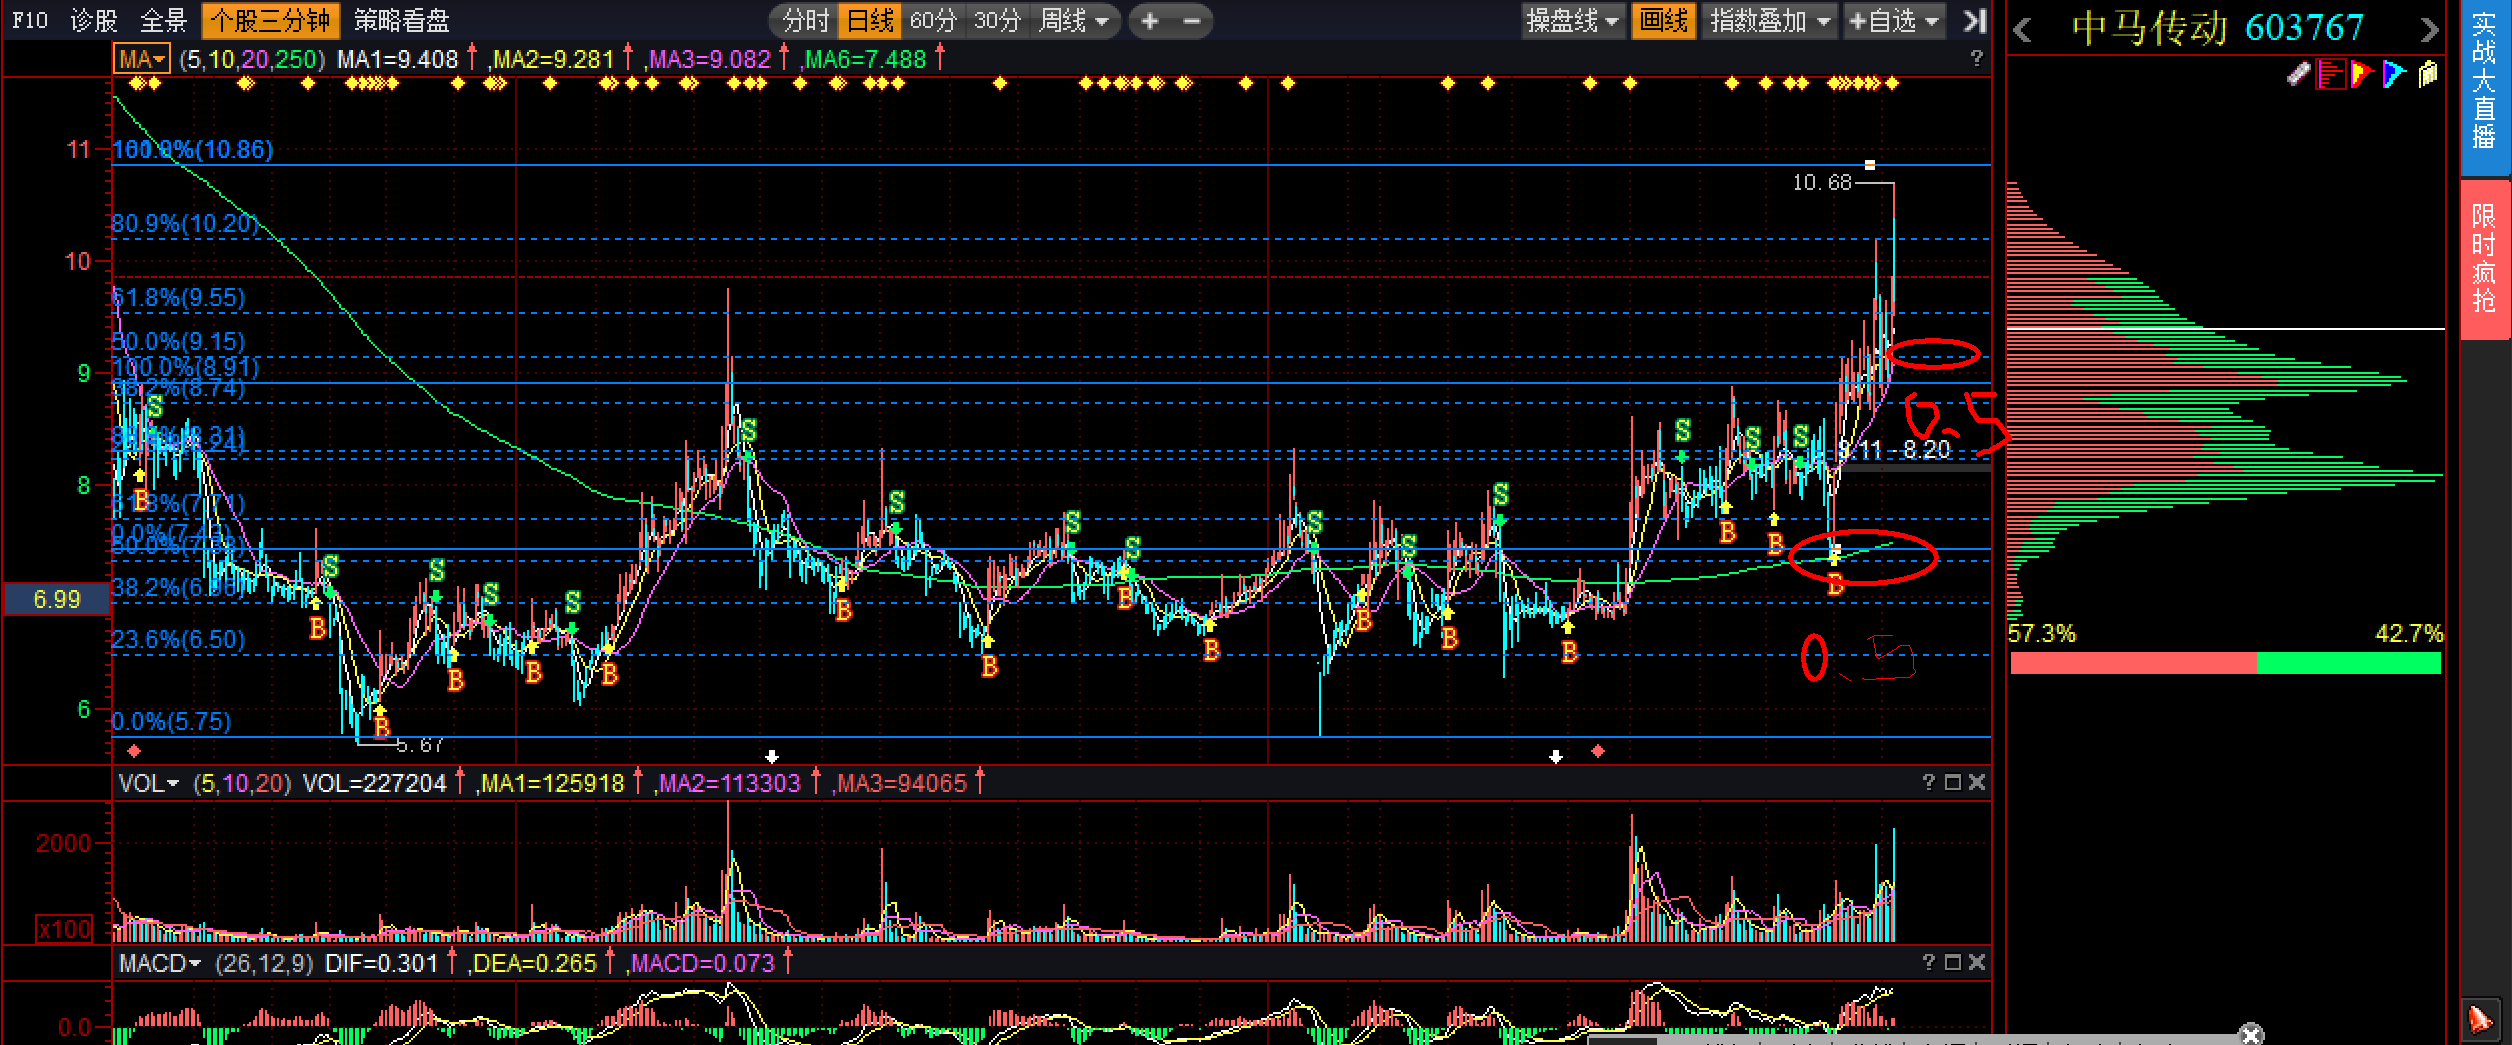Close the MACD sub-panel
Screen dimensions: 2512x1045
point(1976,962)
